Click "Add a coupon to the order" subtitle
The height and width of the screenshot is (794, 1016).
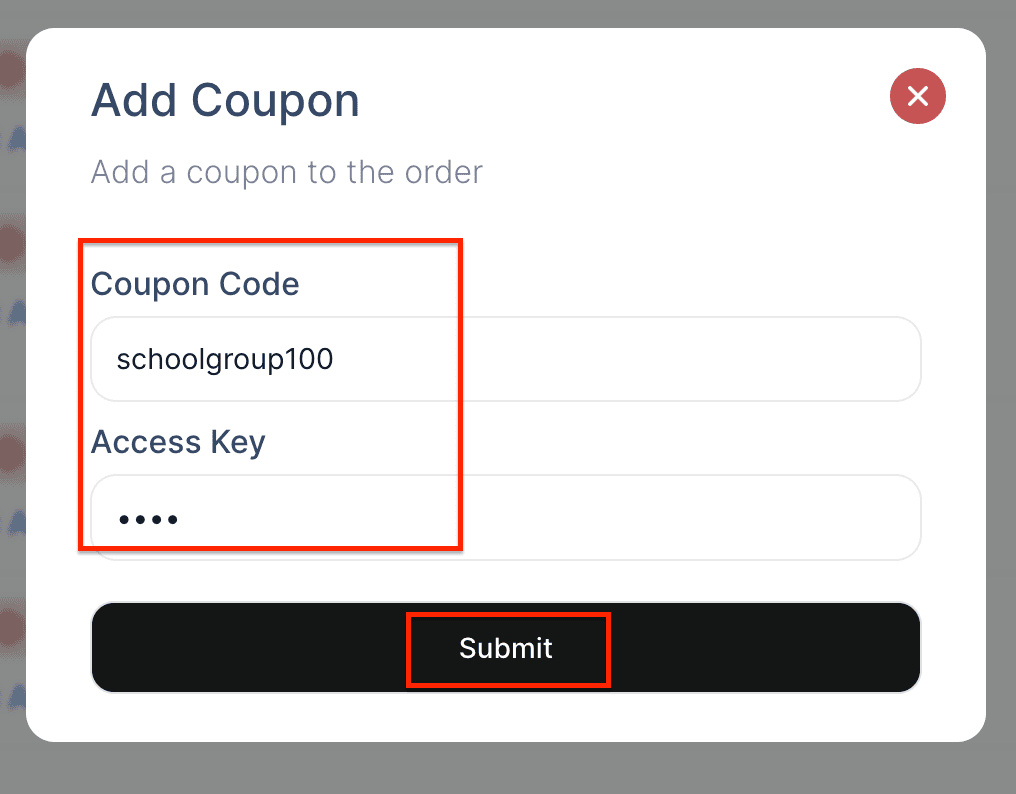coord(287,172)
